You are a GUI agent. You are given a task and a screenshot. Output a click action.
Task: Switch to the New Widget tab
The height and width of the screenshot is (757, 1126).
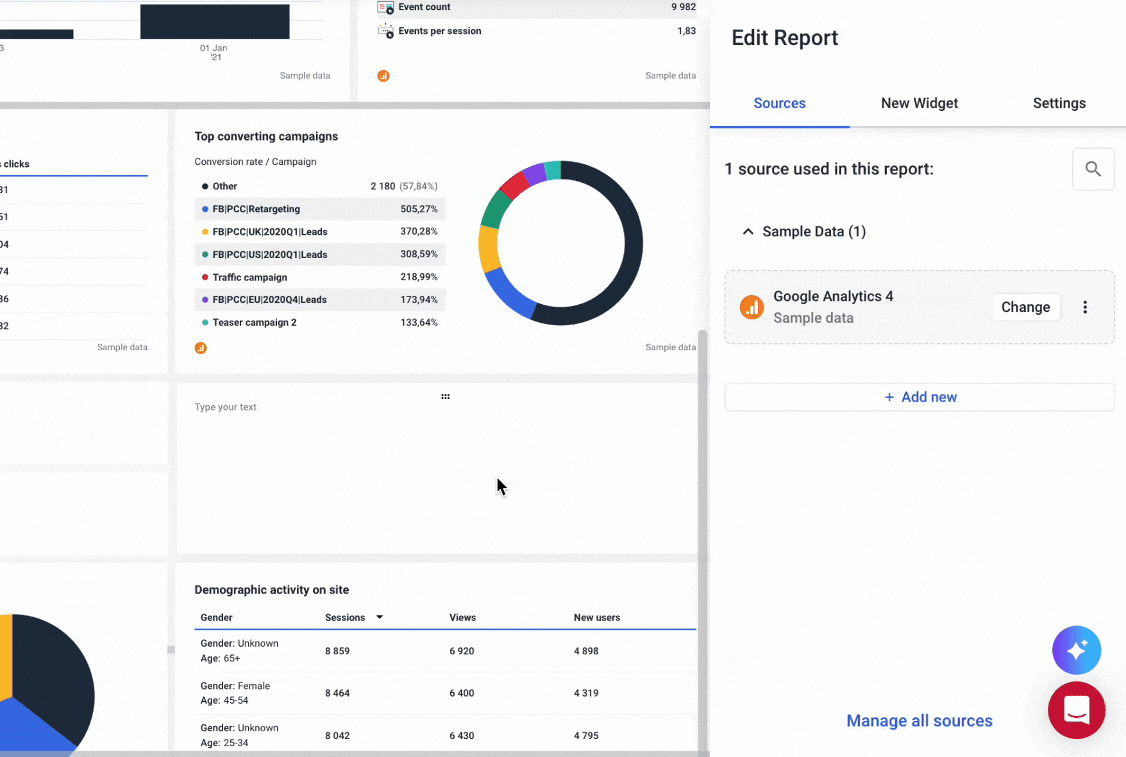[919, 103]
